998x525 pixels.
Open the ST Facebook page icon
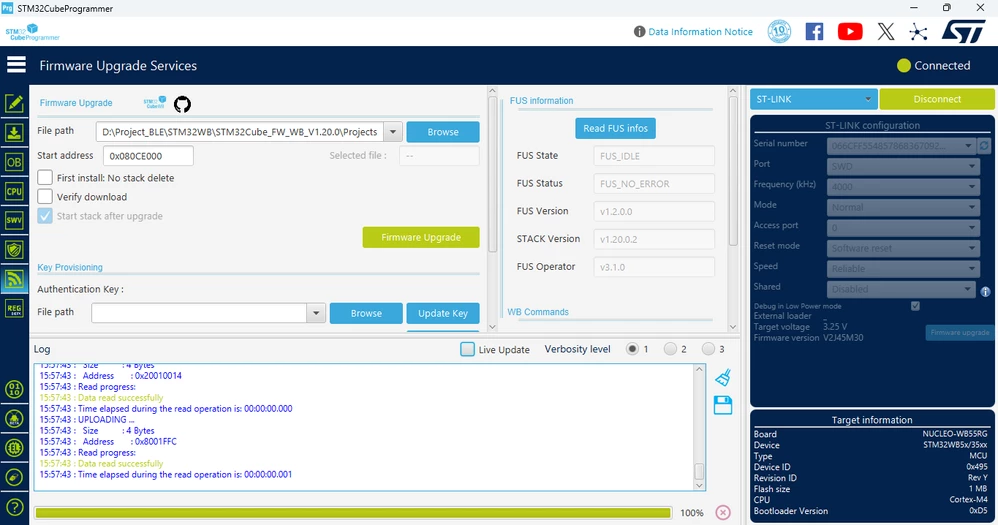point(814,31)
